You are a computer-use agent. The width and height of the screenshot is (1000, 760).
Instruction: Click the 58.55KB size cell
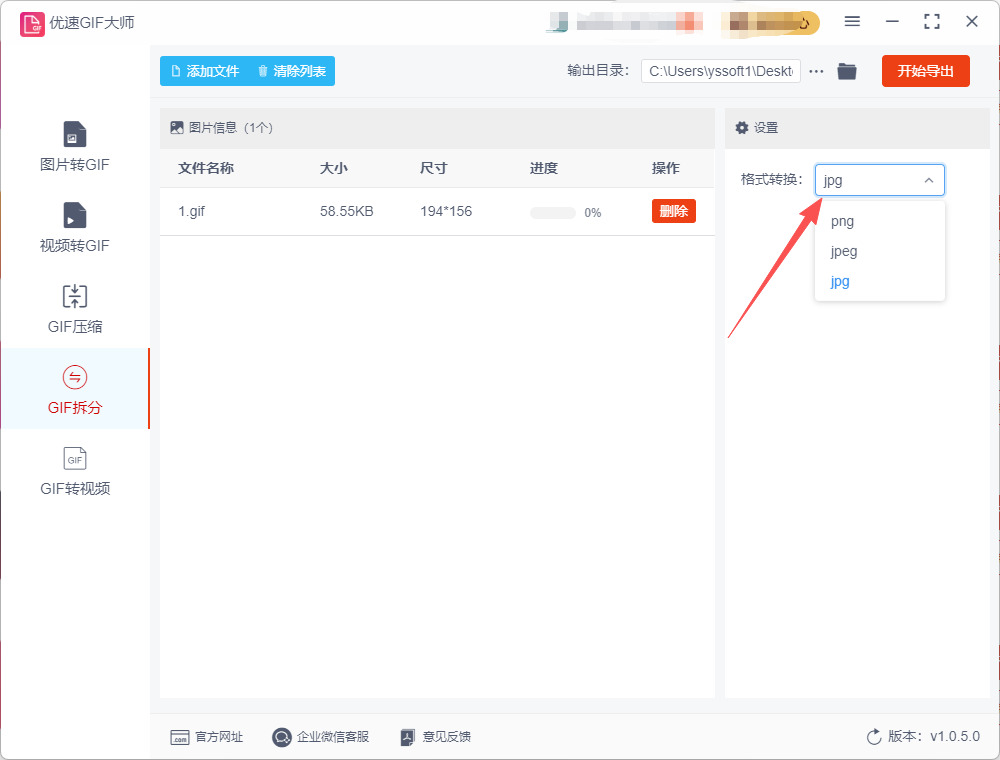pos(346,211)
